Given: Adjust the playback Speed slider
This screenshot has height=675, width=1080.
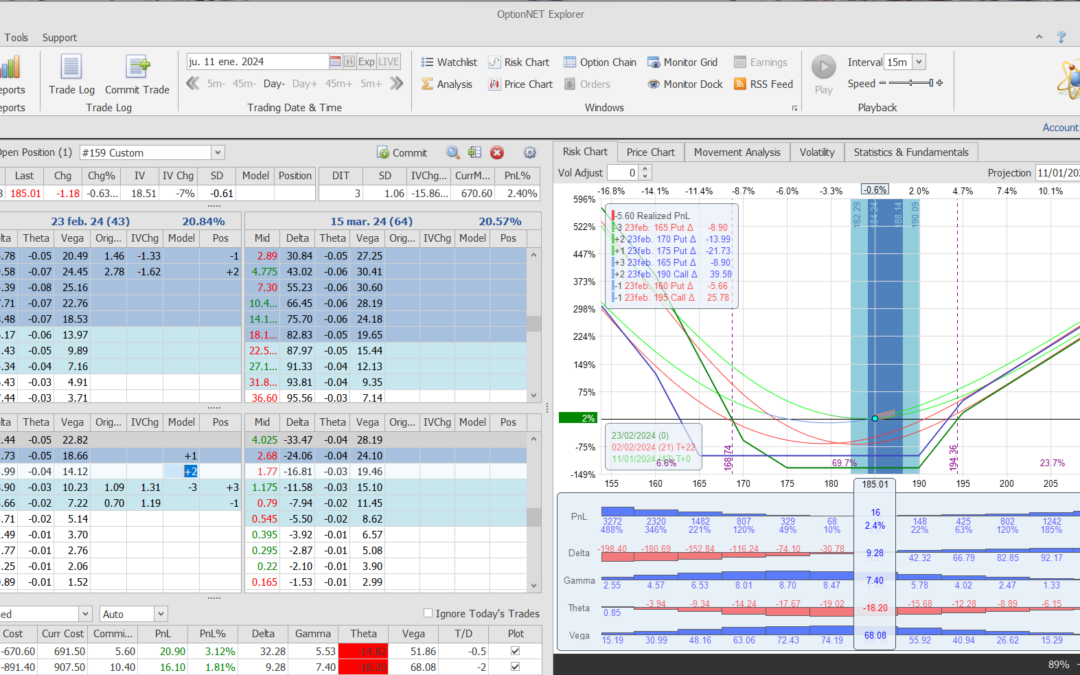Looking at the screenshot, I should point(909,84).
